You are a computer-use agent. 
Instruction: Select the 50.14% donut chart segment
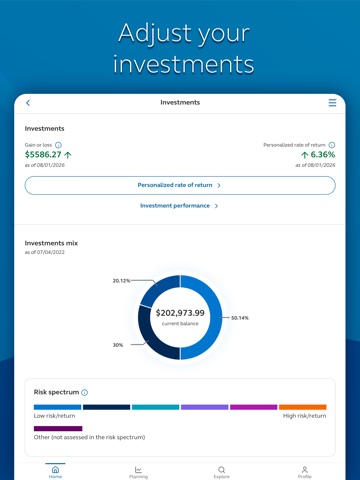tap(215, 317)
